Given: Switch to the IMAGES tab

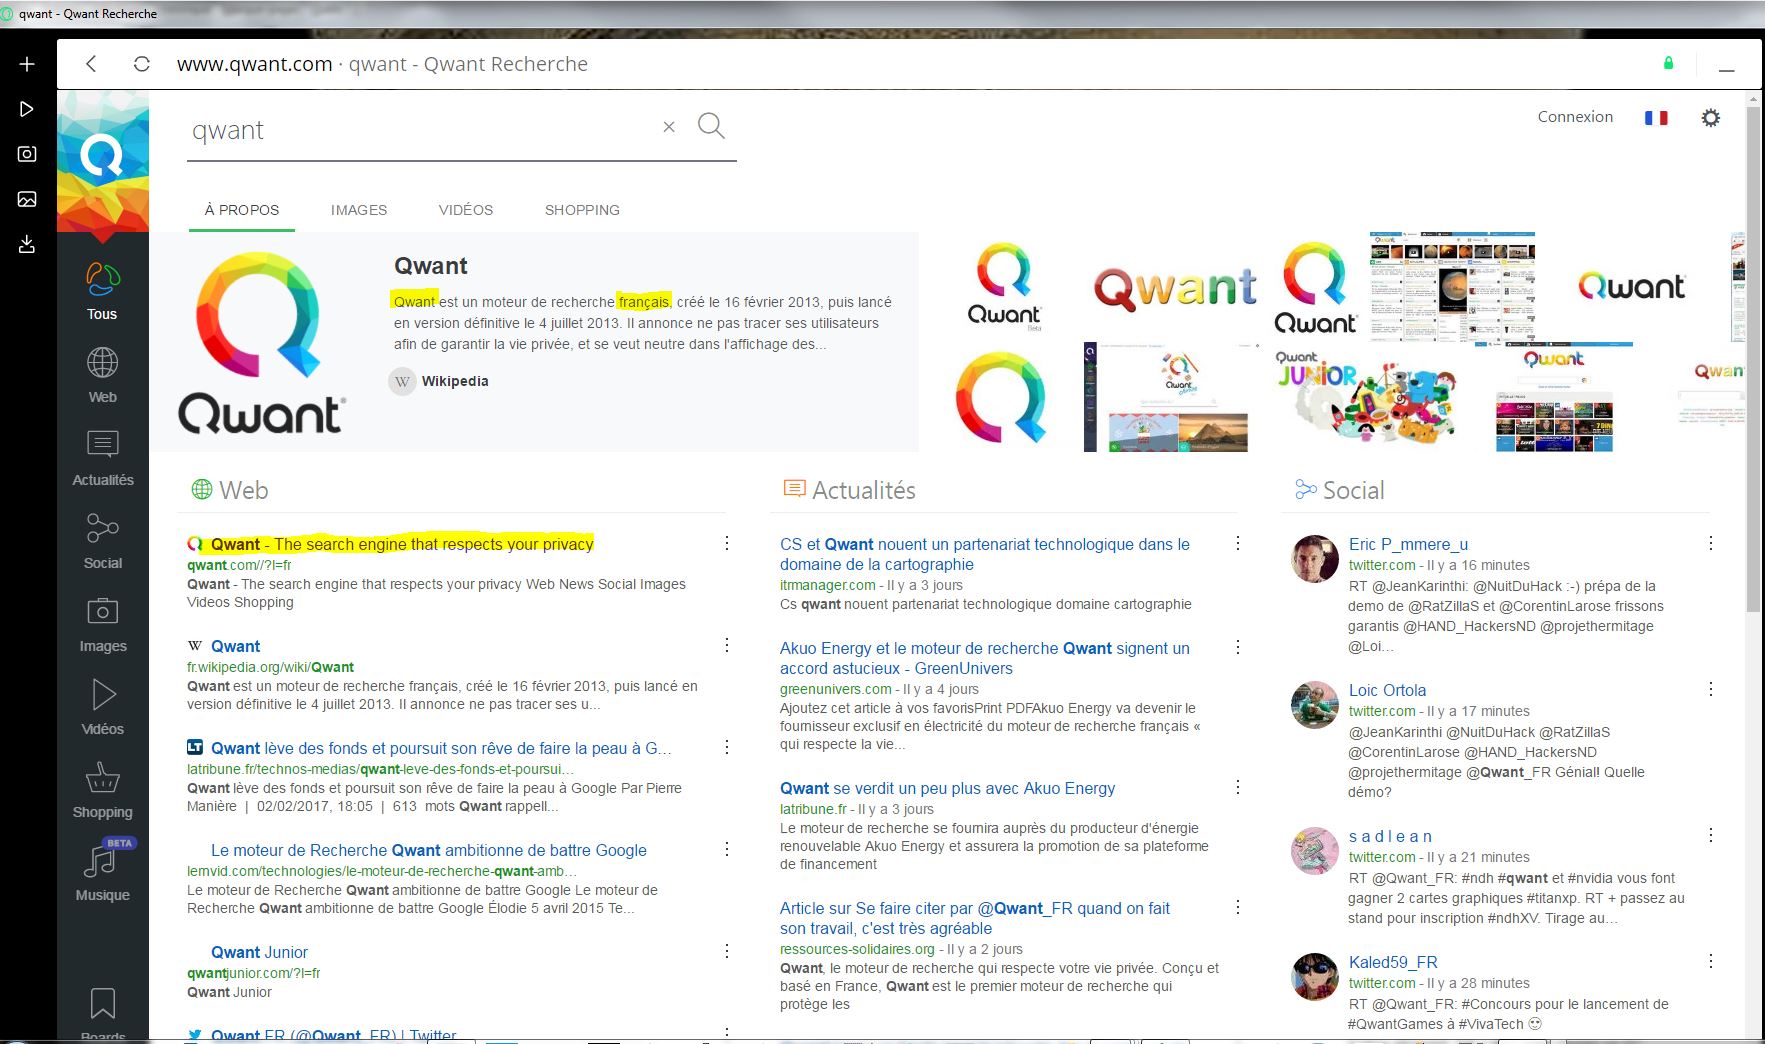Looking at the screenshot, I should pos(359,210).
